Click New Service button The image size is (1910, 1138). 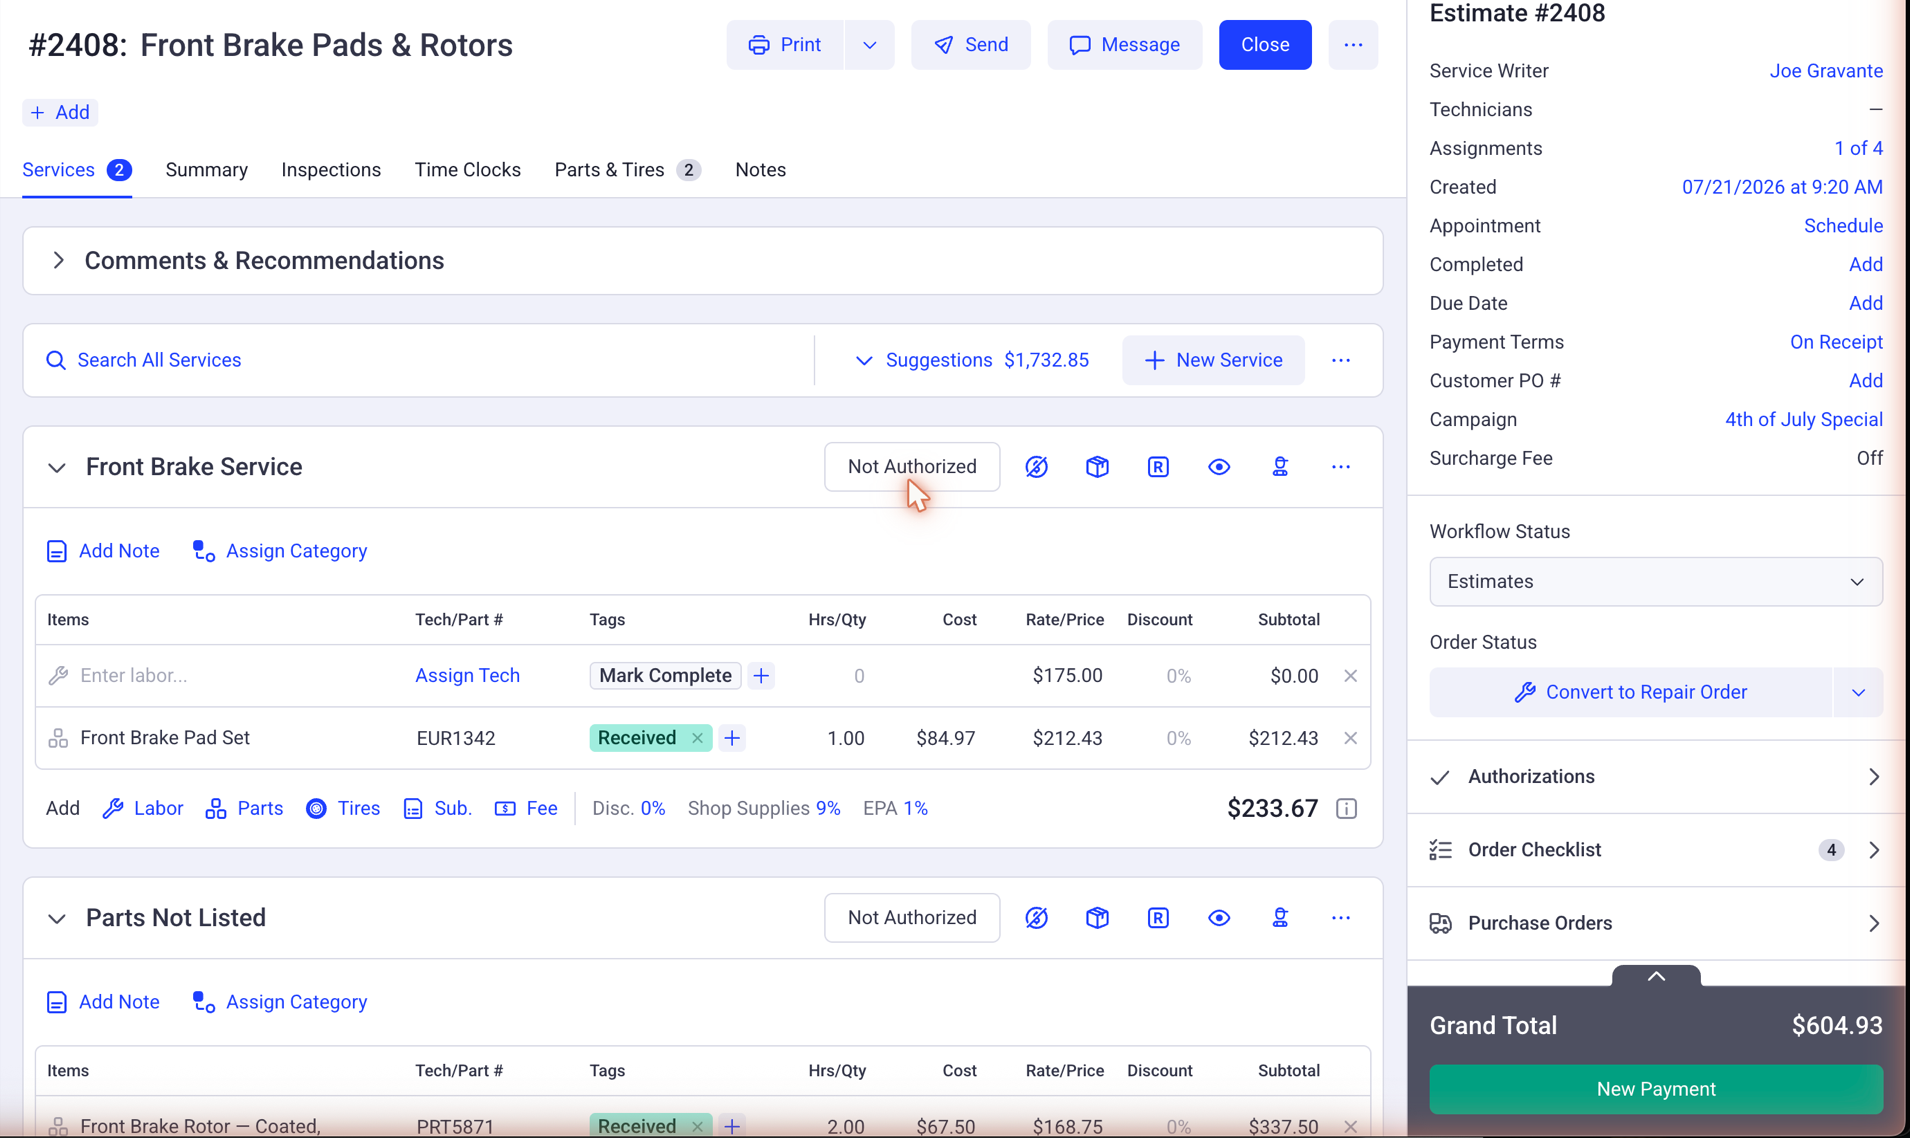click(x=1213, y=360)
